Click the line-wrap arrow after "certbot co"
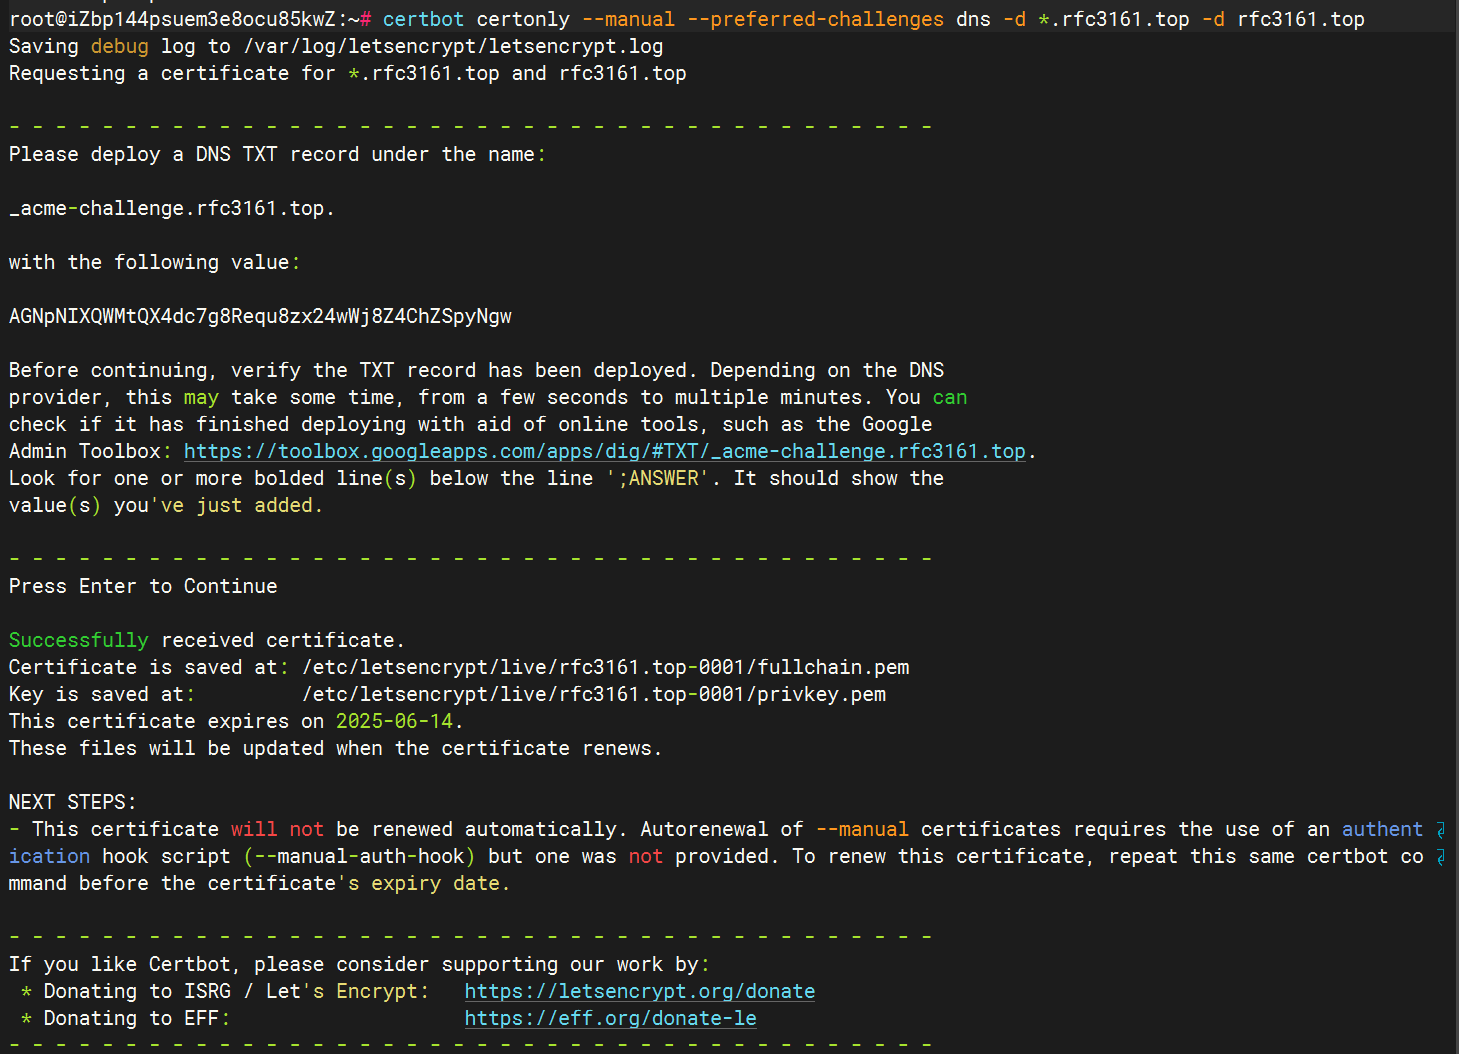This screenshot has height=1054, width=1459. pos(1441,857)
